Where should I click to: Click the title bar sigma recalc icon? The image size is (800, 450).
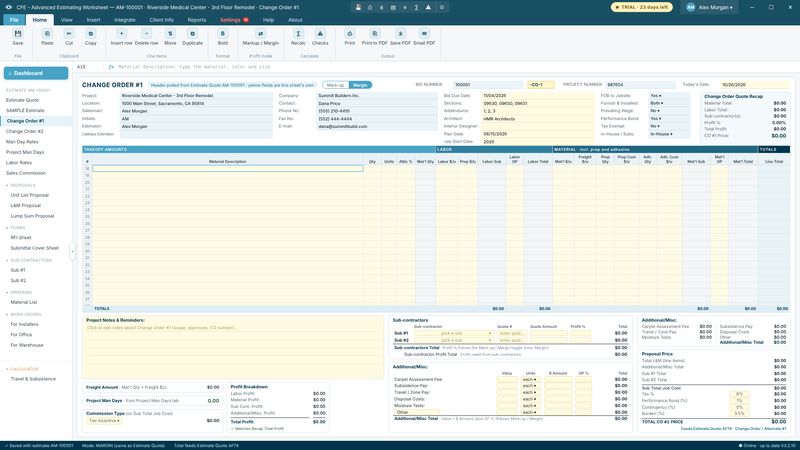pyautogui.click(x=416, y=8)
